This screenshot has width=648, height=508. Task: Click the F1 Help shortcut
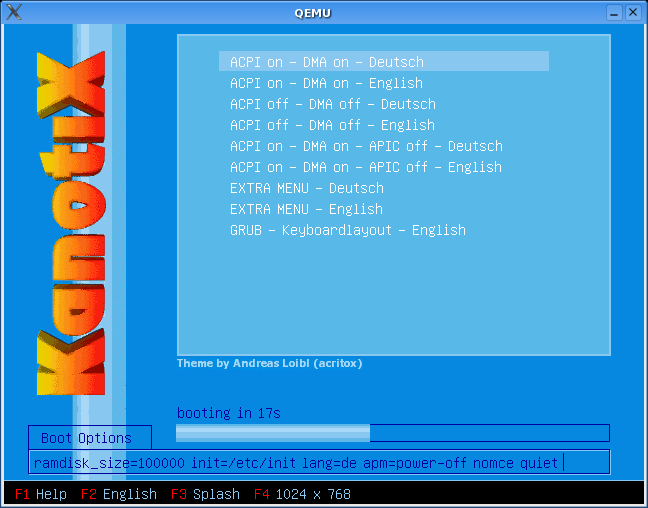[x=40, y=494]
